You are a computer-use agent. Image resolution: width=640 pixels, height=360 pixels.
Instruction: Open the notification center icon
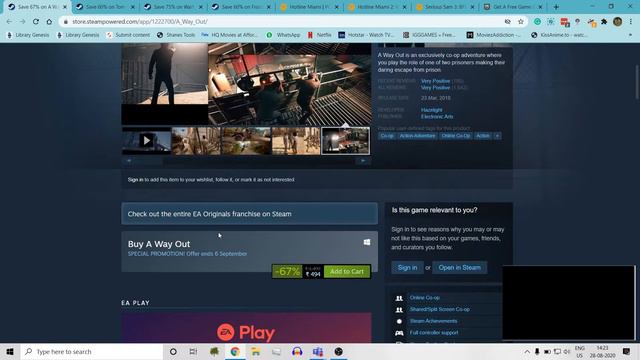[627, 351]
